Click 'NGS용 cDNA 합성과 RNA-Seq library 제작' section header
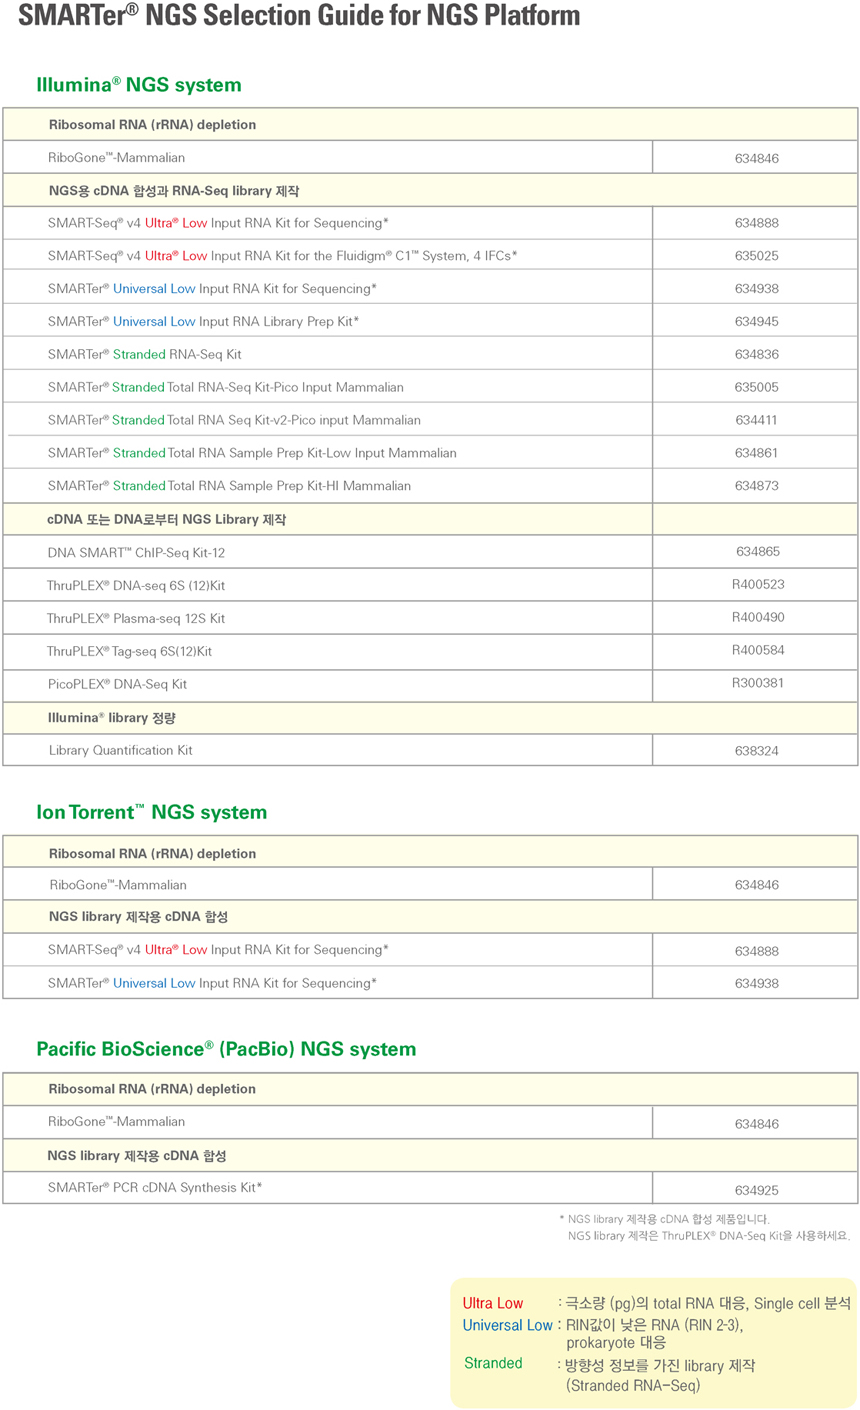 (x=174, y=190)
